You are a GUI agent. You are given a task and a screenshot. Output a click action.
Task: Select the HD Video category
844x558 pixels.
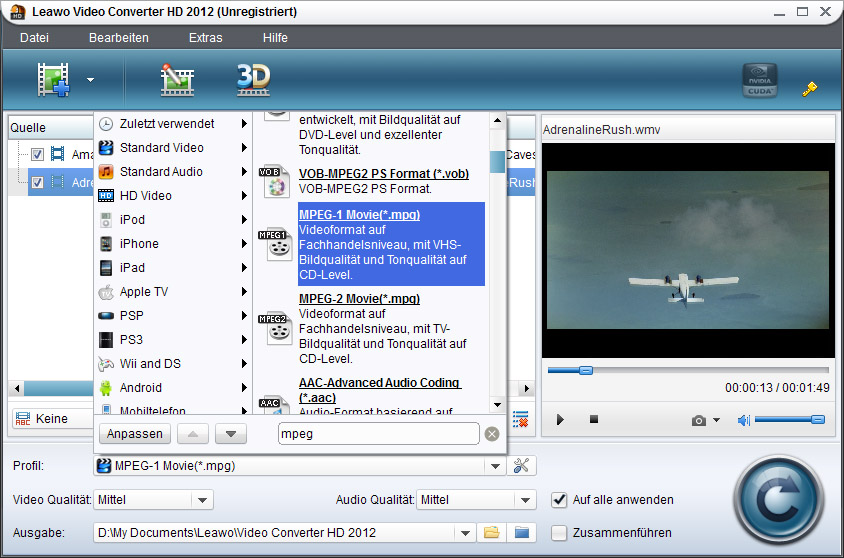click(x=146, y=196)
